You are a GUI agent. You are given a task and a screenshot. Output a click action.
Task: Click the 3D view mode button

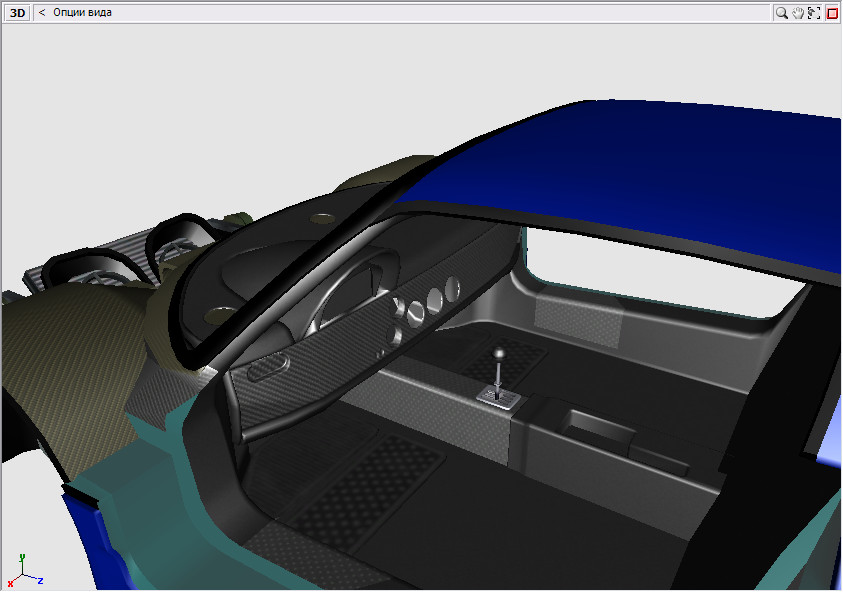(17, 12)
